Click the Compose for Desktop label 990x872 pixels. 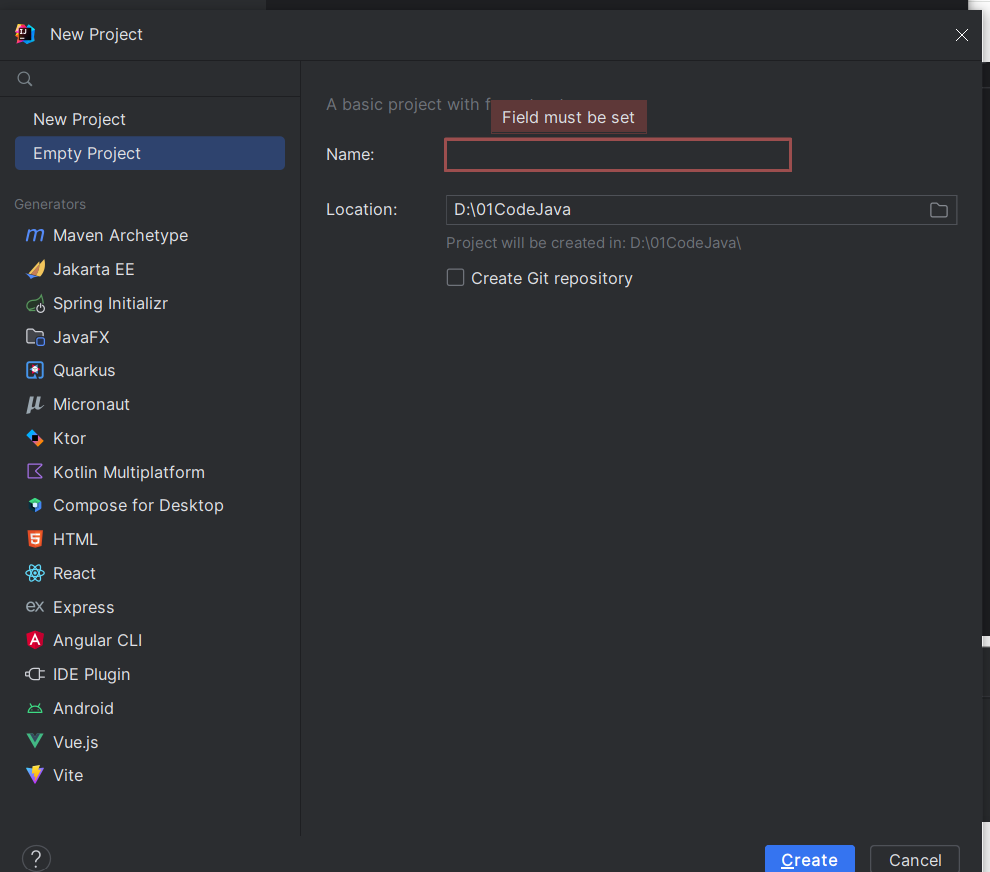pos(138,506)
